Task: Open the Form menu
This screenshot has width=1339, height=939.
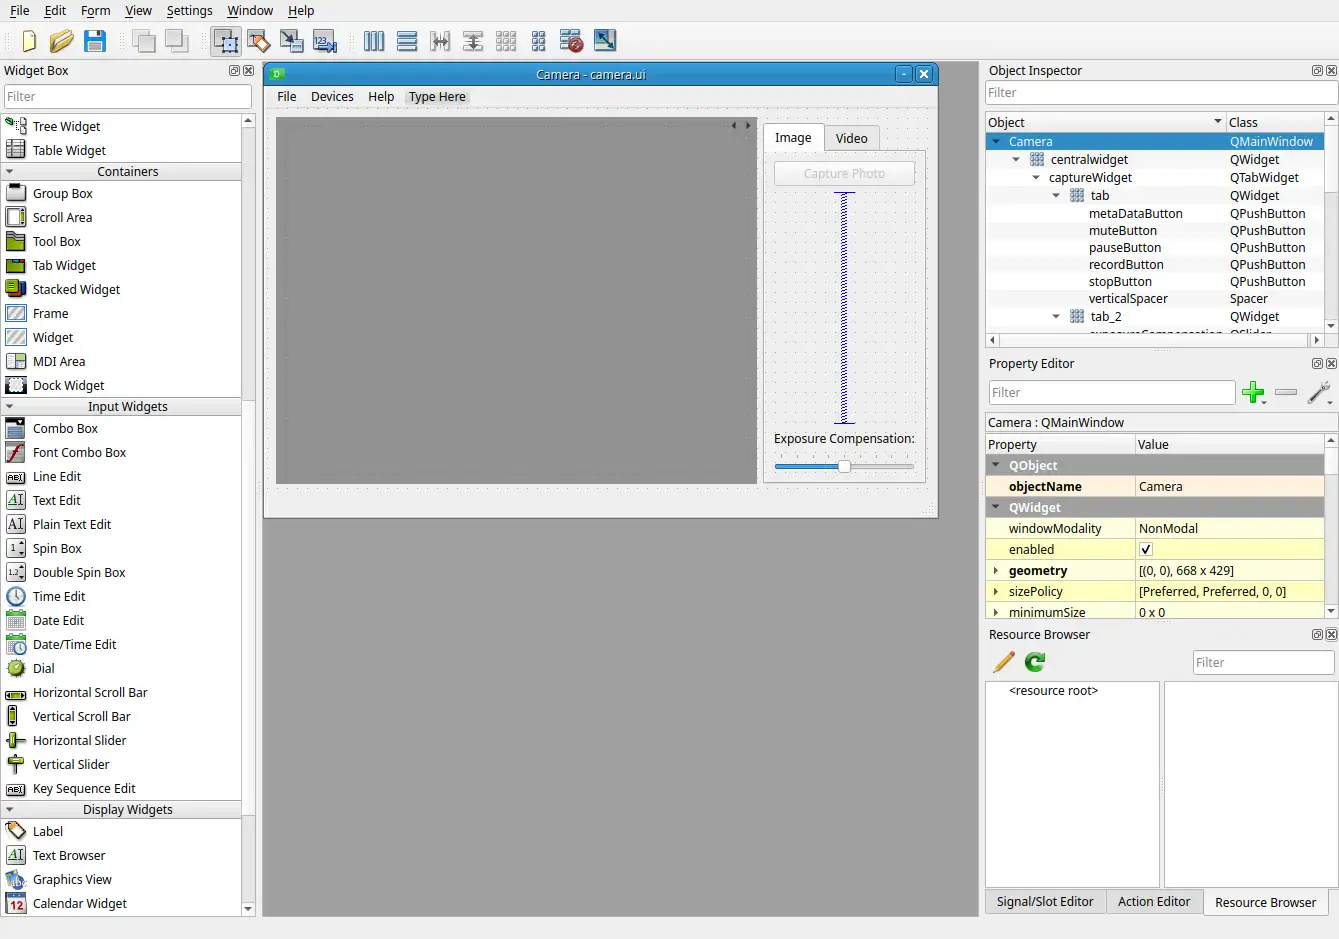Action: (96, 11)
